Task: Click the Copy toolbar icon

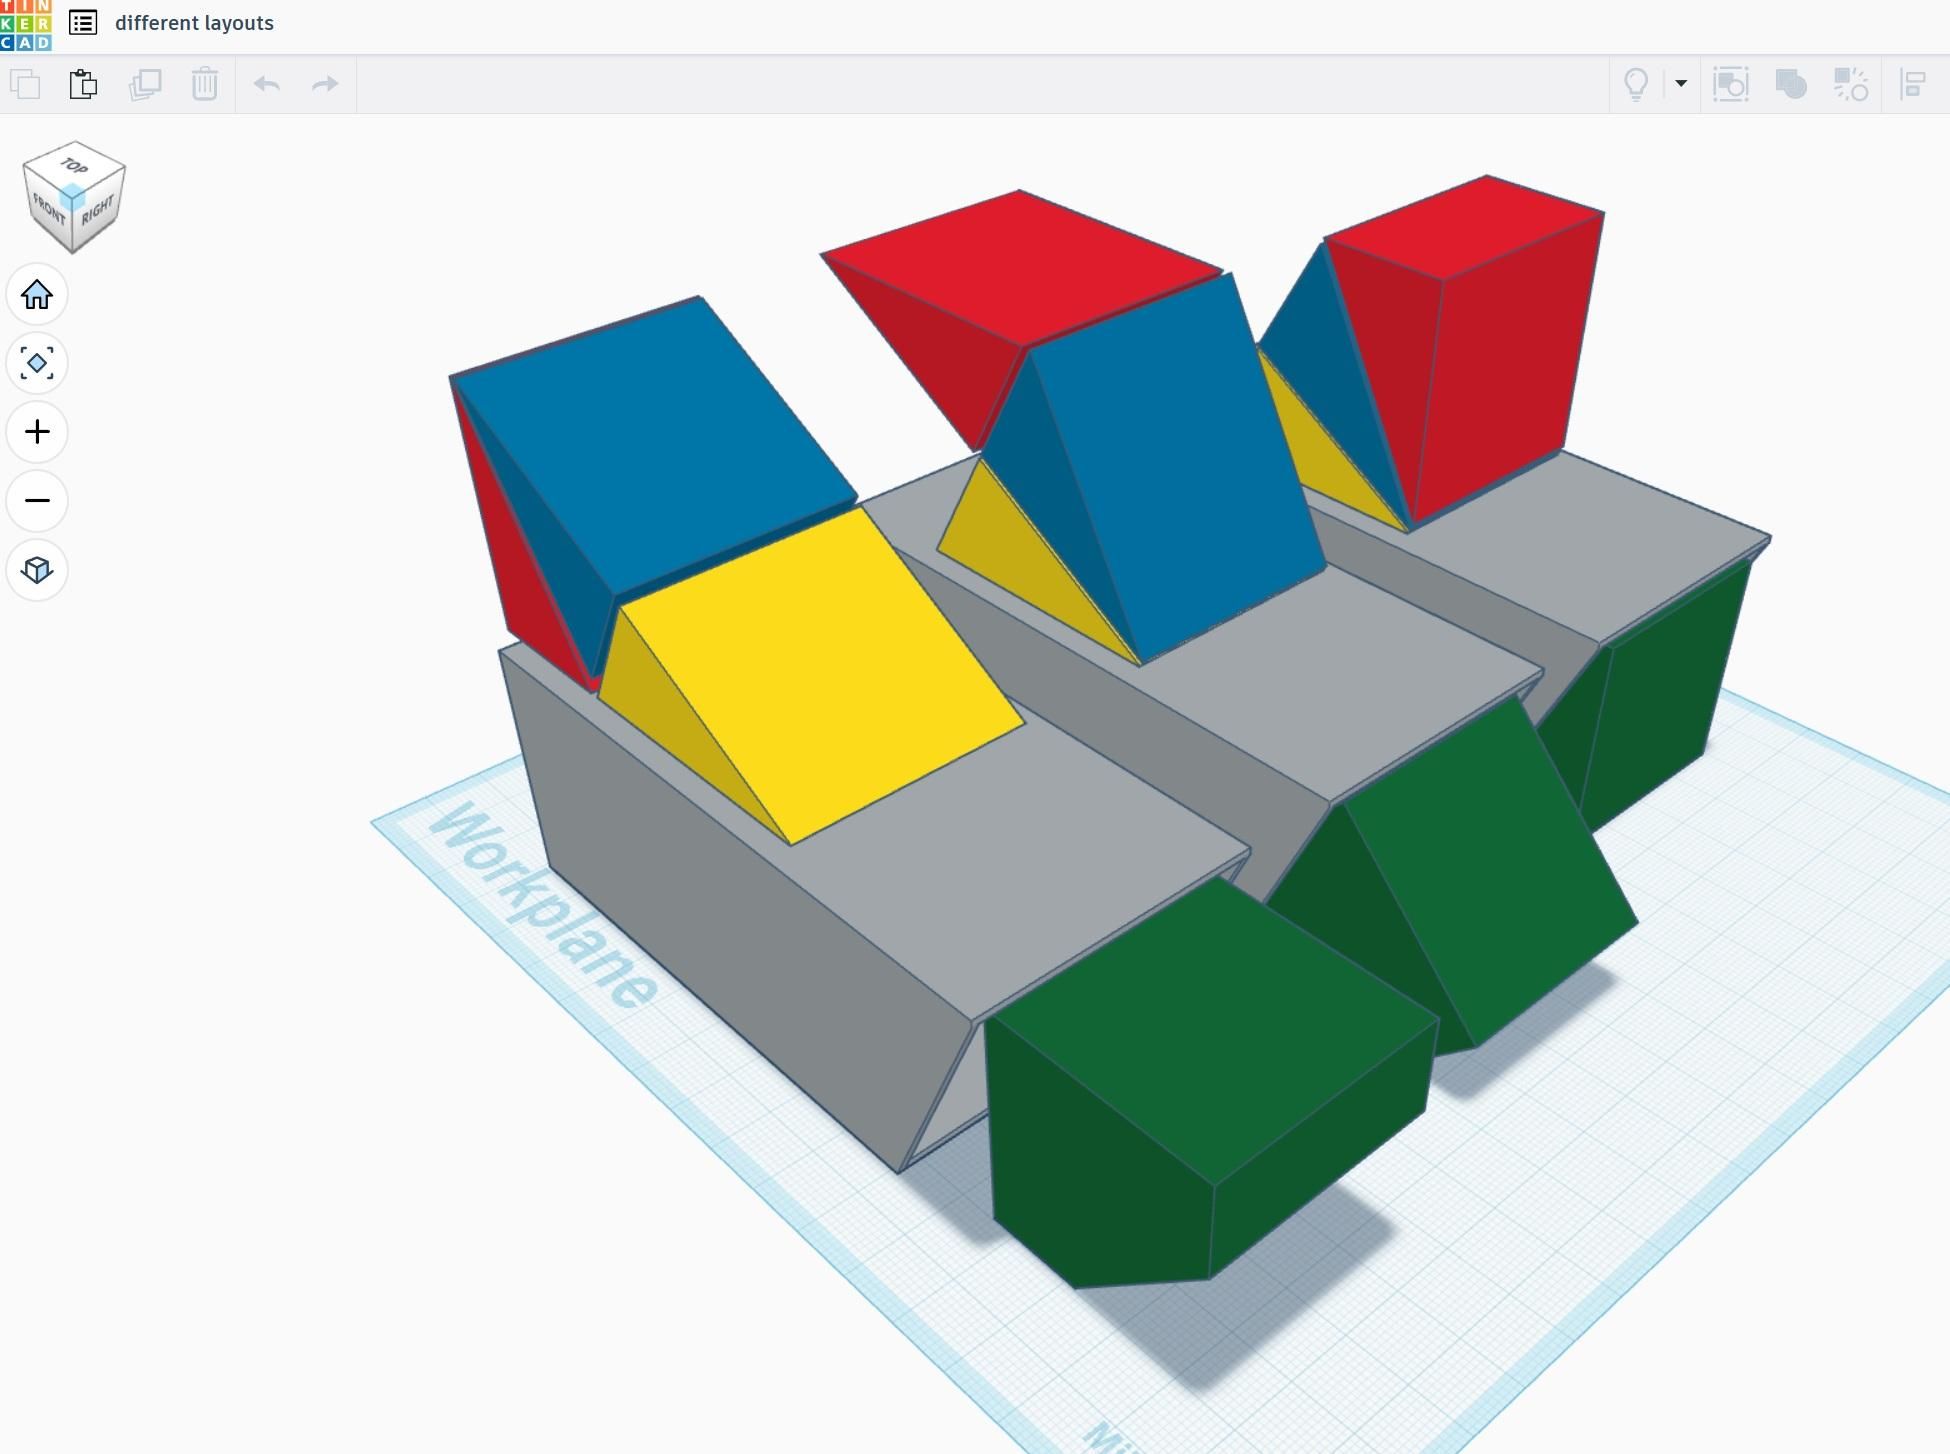Action: point(26,84)
